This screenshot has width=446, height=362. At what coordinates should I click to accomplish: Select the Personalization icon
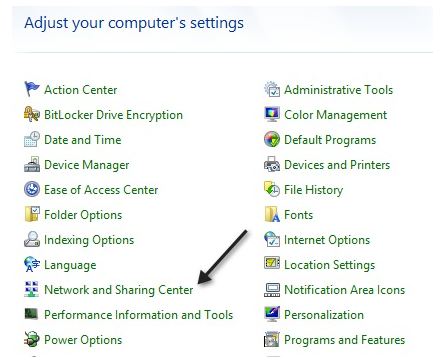point(272,314)
